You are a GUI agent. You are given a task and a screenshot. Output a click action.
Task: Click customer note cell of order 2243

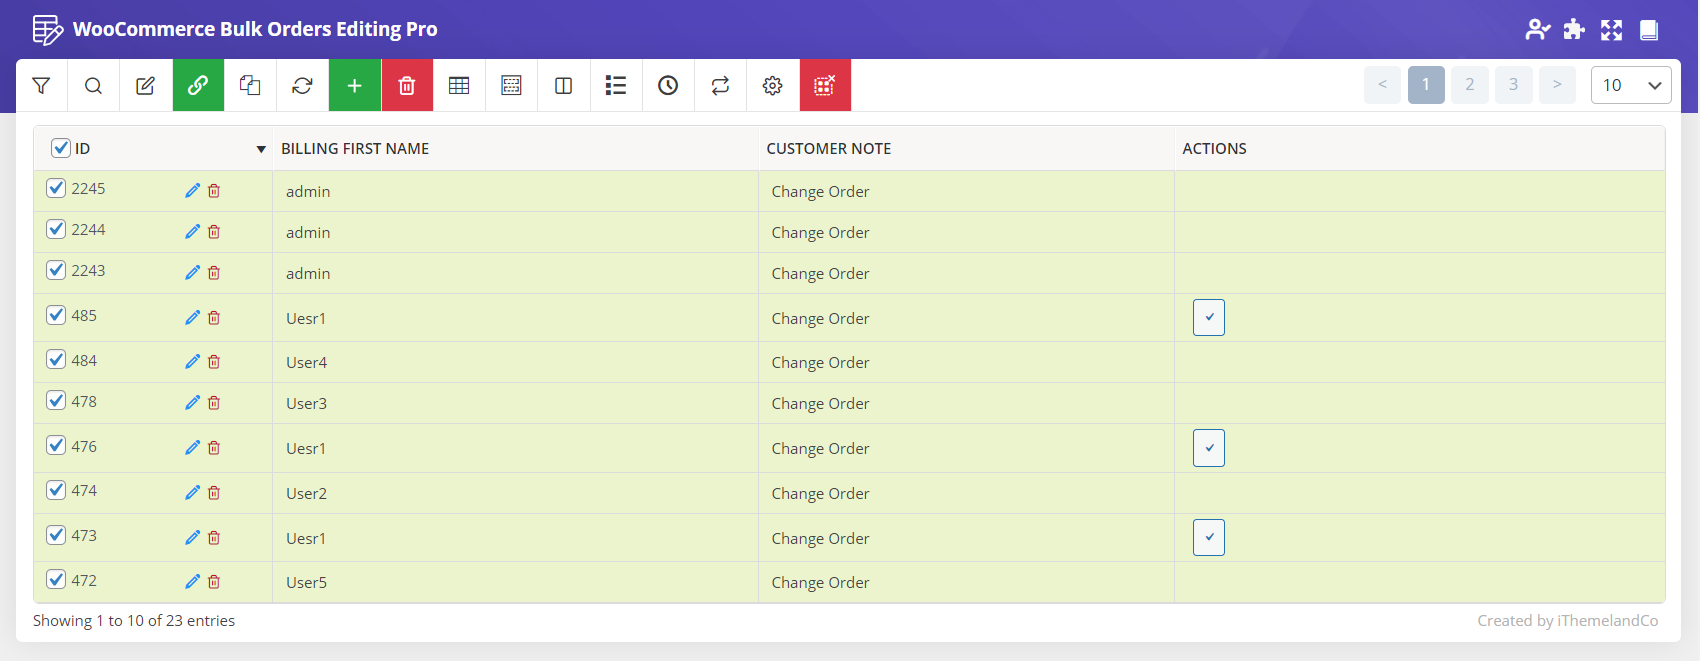click(966, 273)
